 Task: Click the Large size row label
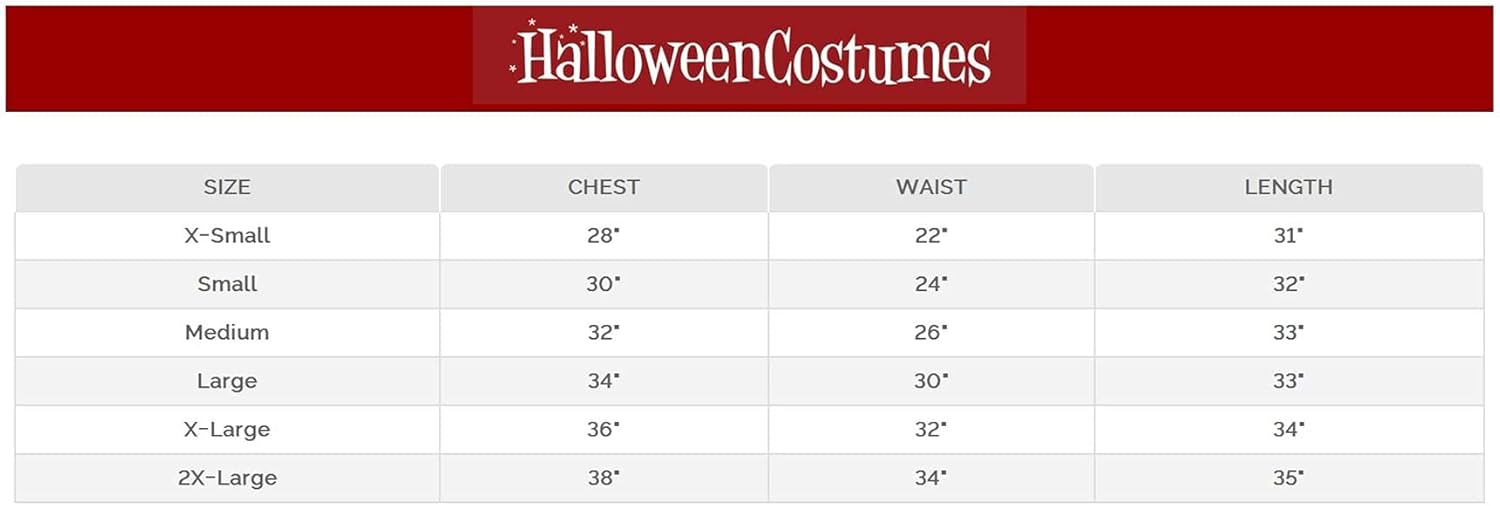[x=227, y=381]
